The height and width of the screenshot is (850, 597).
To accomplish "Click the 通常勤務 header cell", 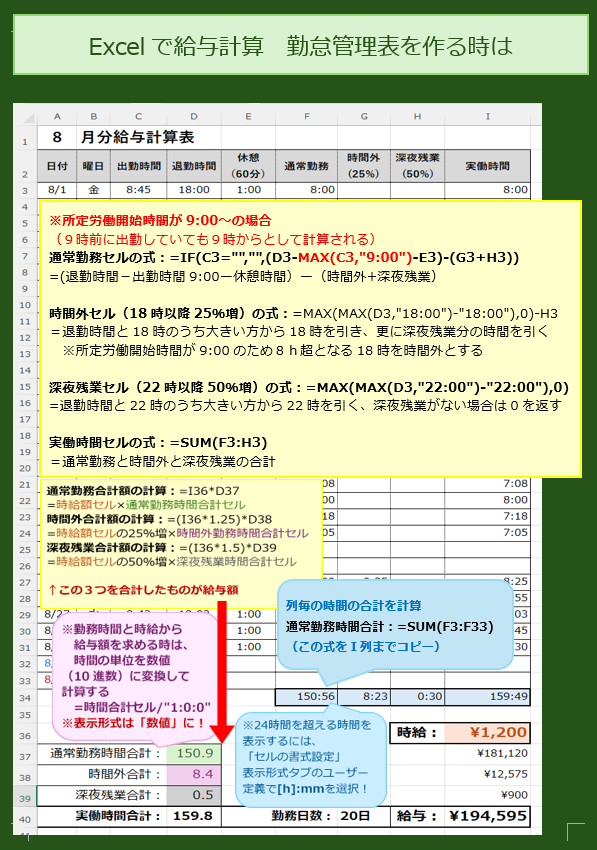I will tap(306, 166).
